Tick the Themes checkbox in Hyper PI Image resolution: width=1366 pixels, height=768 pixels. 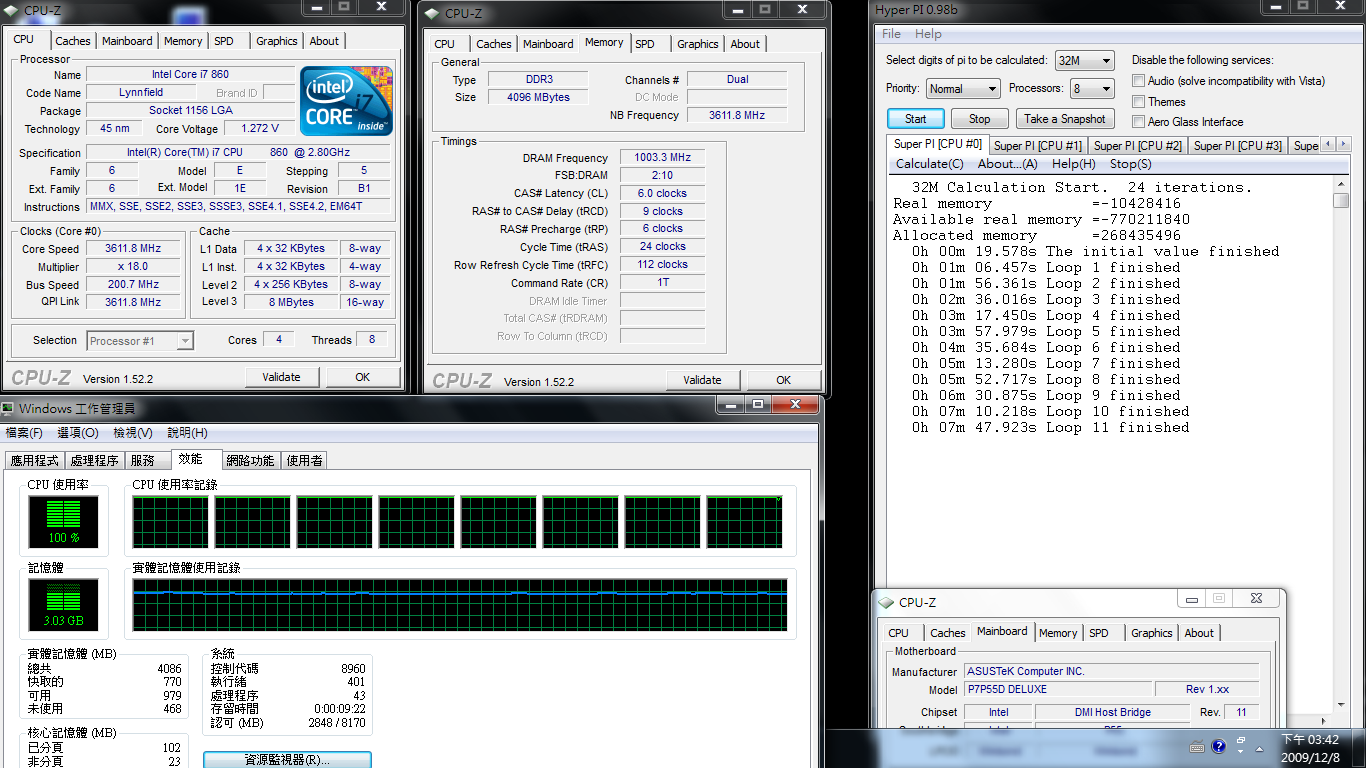tap(1138, 101)
